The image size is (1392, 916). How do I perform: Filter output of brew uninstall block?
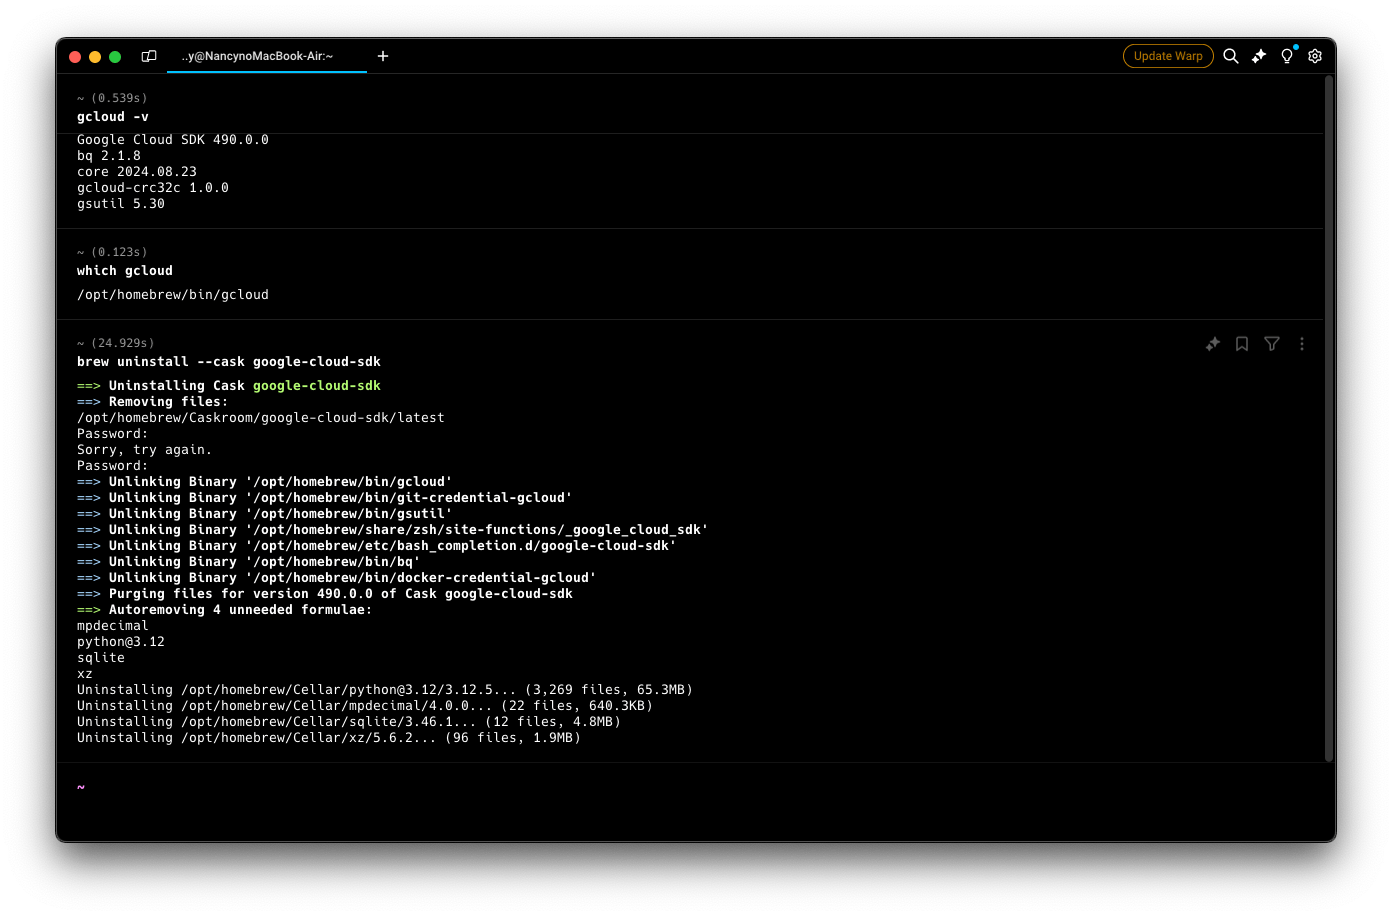1272,344
